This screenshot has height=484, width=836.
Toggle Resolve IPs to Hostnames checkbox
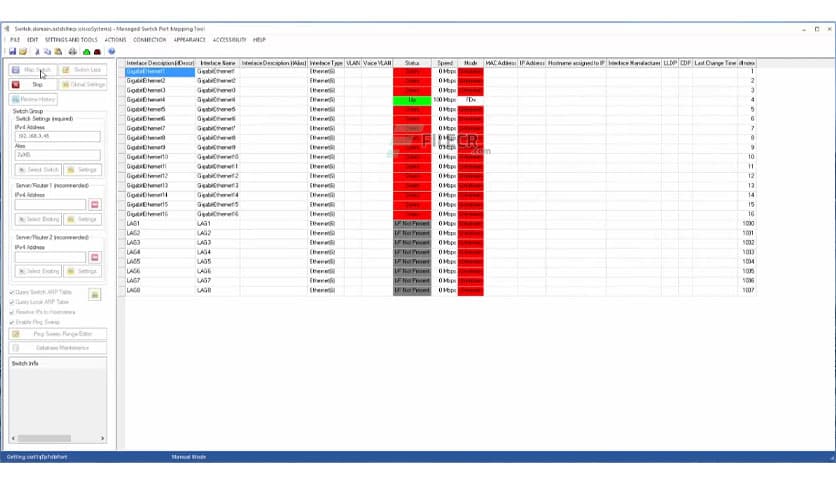tap(12, 312)
